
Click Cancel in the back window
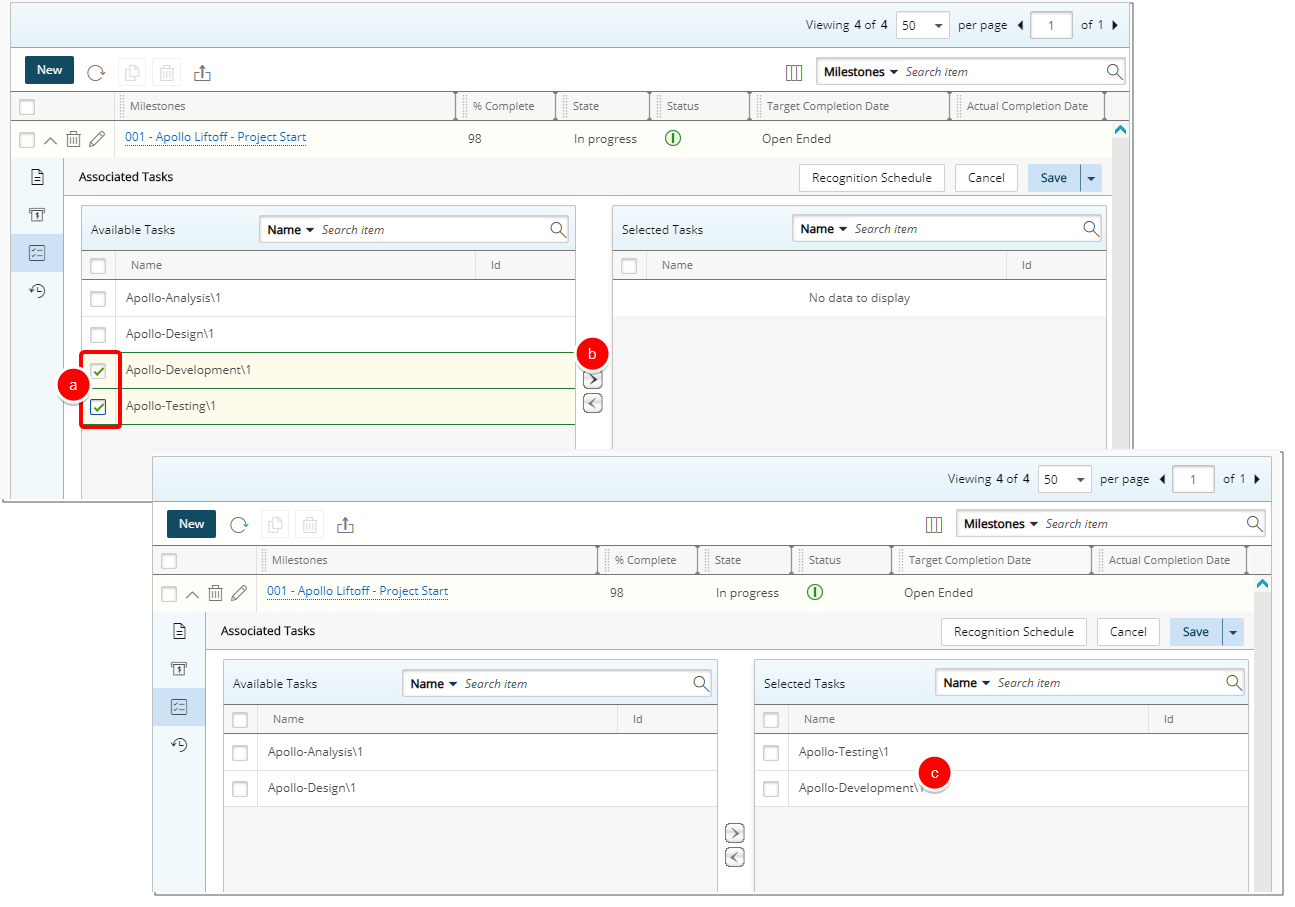pyautogui.click(x=986, y=178)
